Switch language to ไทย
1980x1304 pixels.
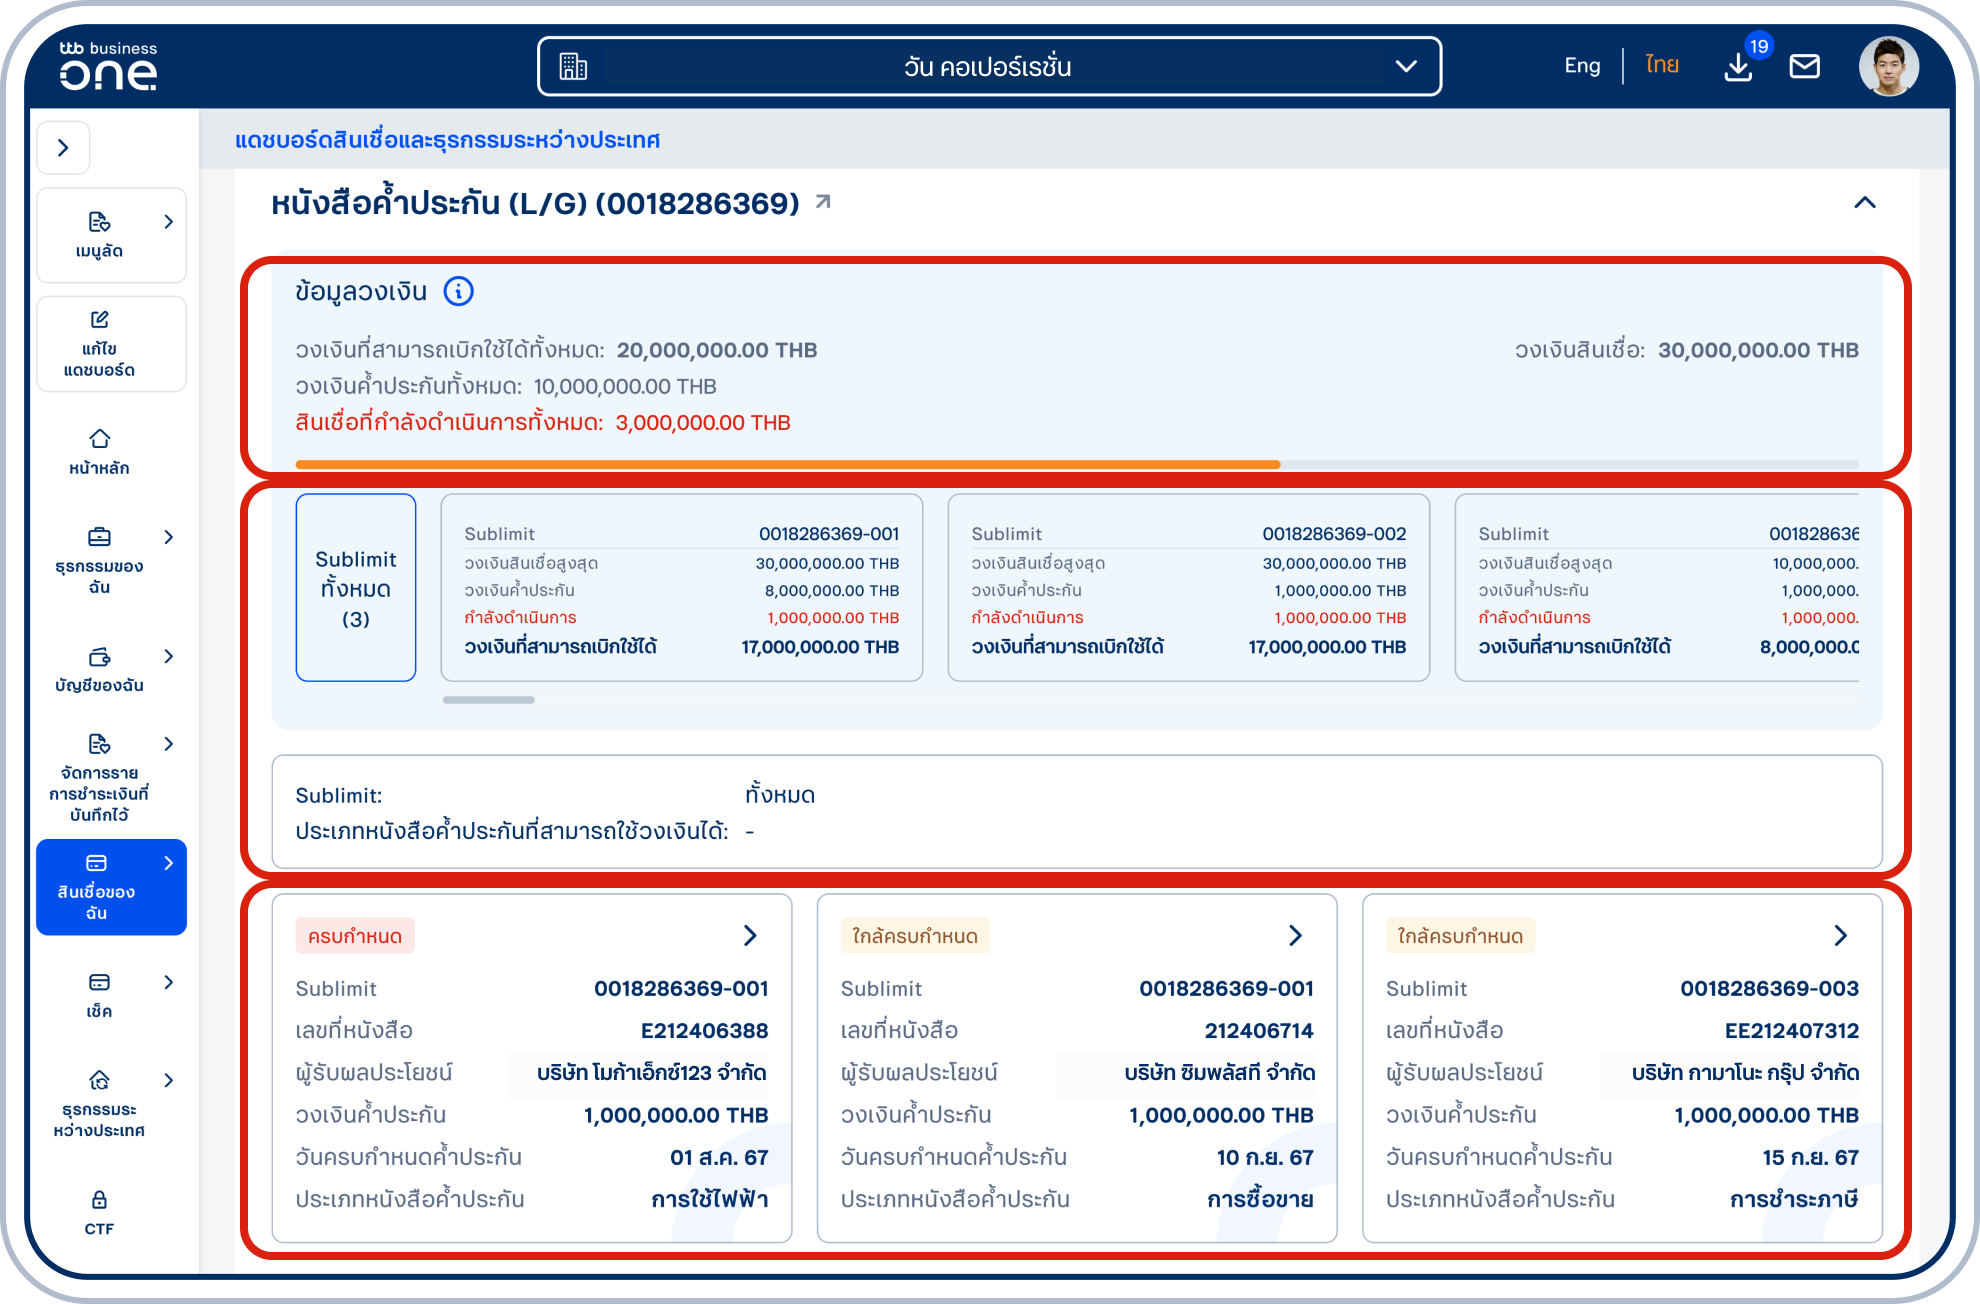1662,66
